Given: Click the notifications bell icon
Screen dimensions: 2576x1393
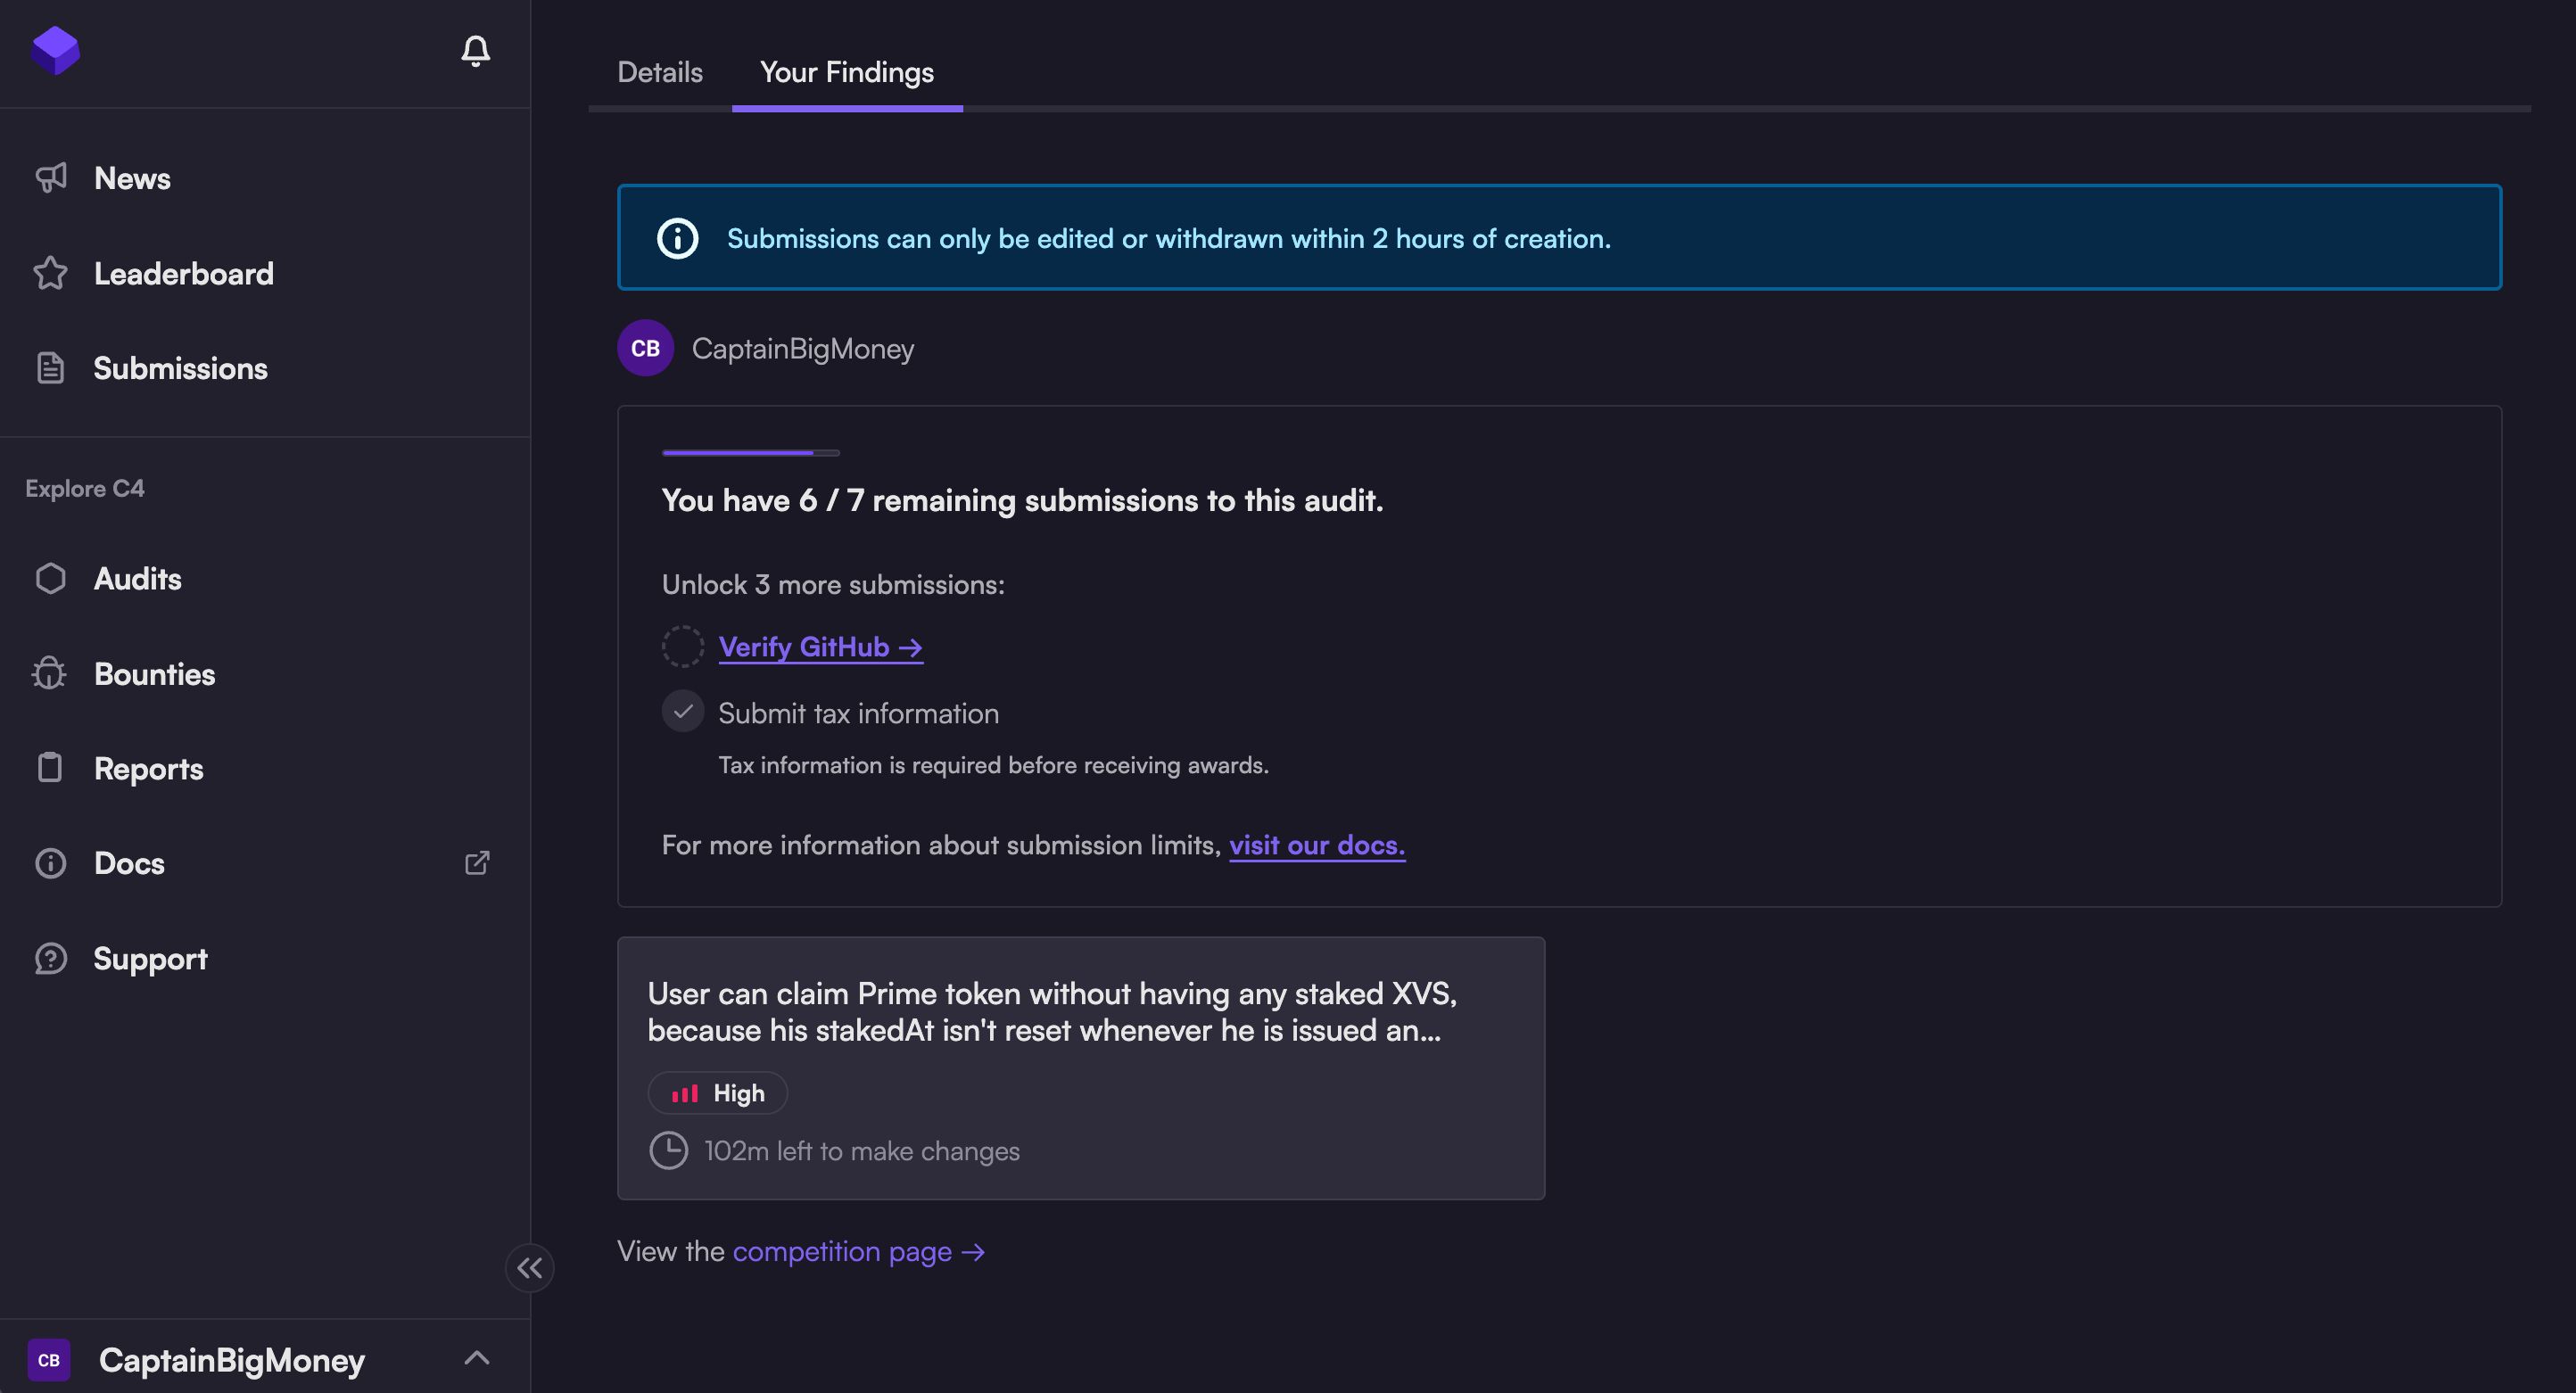Looking at the screenshot, I should pos(475,51).
